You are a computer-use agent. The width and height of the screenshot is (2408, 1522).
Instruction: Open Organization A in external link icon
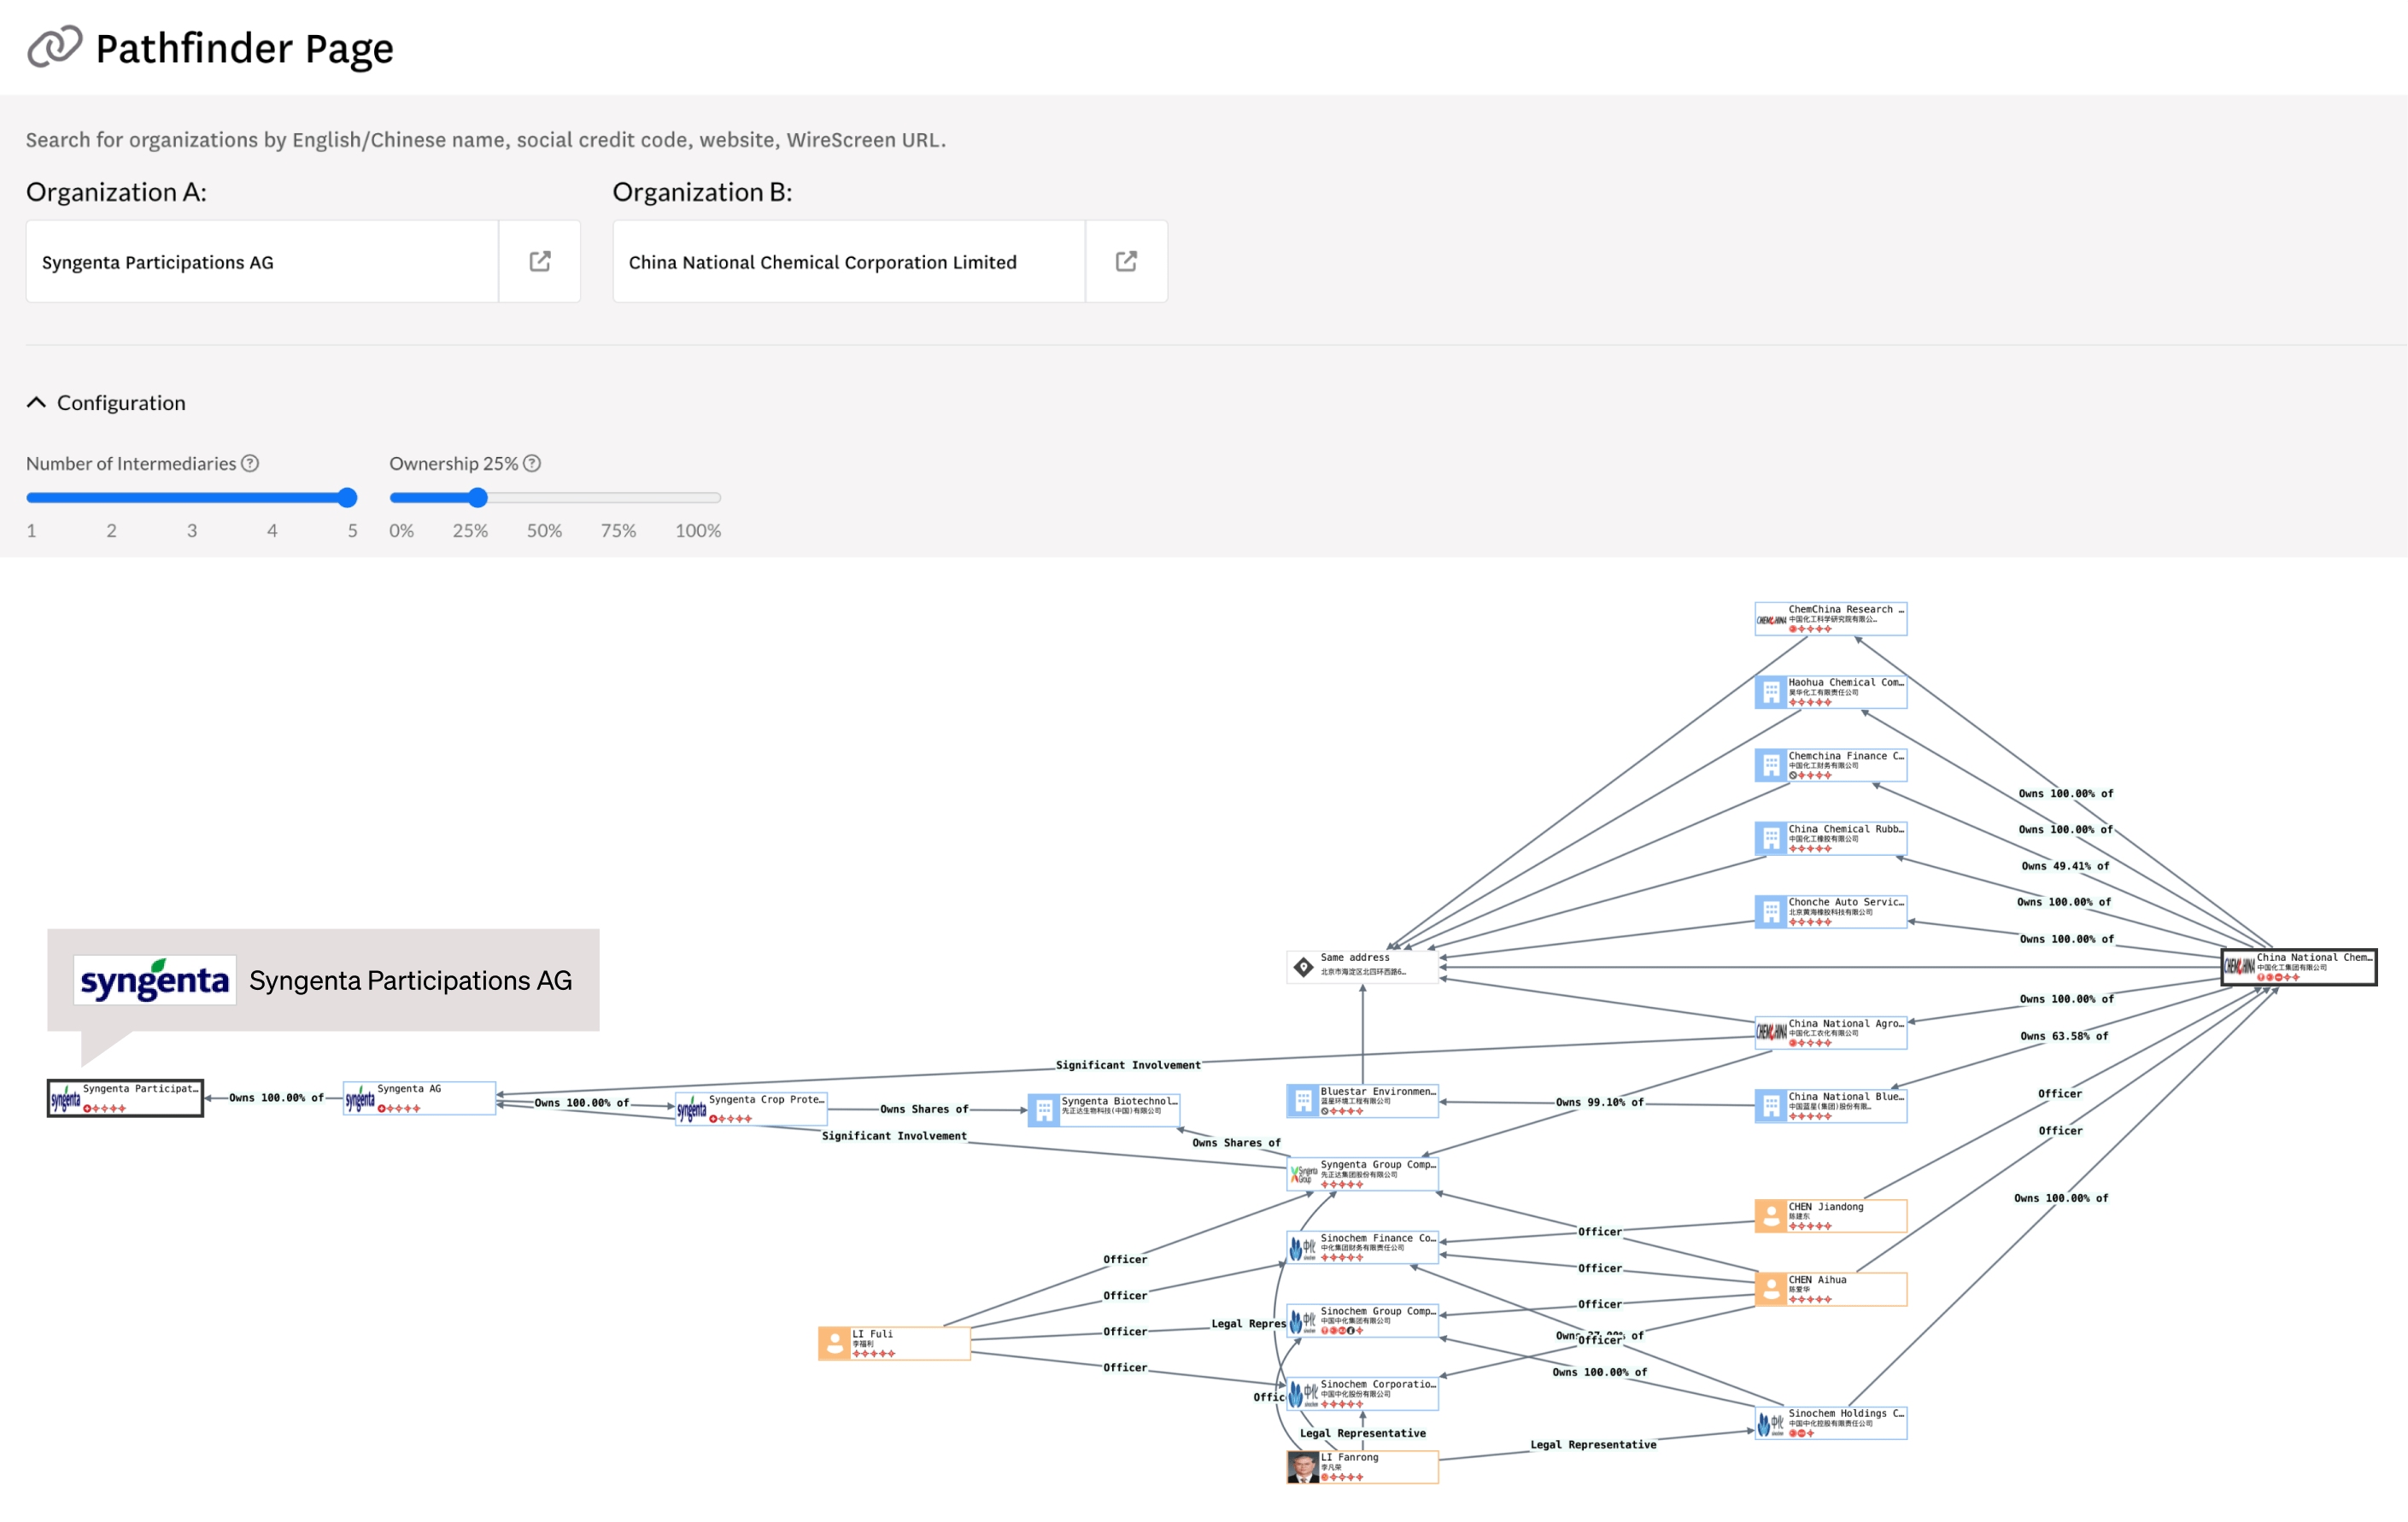539,262
